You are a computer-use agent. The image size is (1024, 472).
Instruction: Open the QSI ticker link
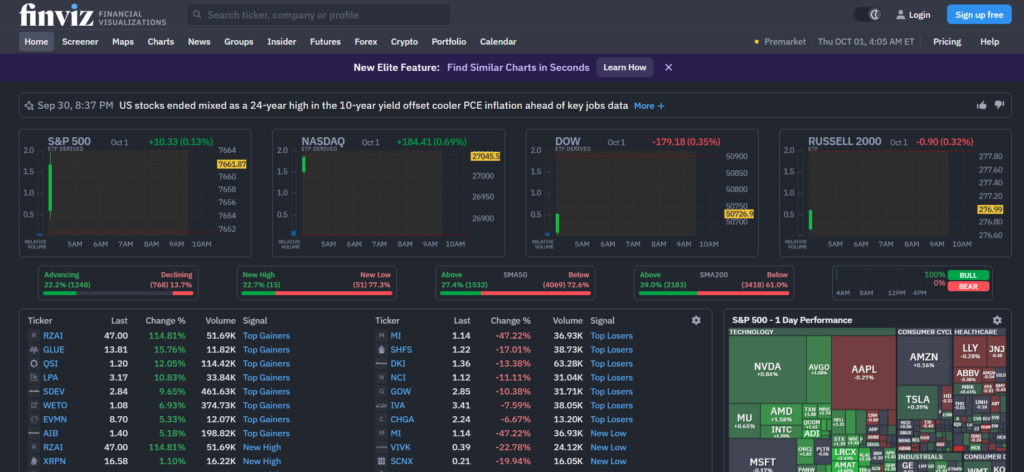(50, 364)
